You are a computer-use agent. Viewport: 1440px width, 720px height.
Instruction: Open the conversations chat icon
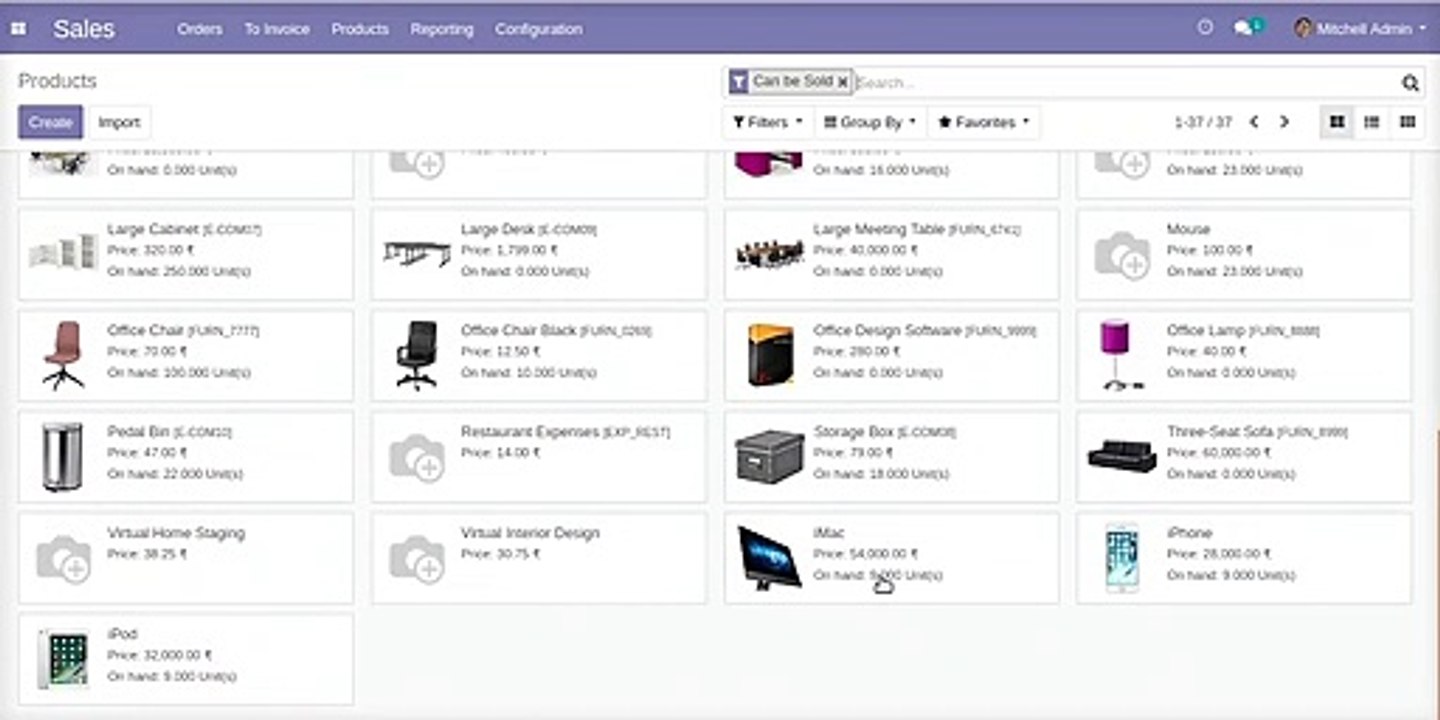click(x=1243, y=29)
